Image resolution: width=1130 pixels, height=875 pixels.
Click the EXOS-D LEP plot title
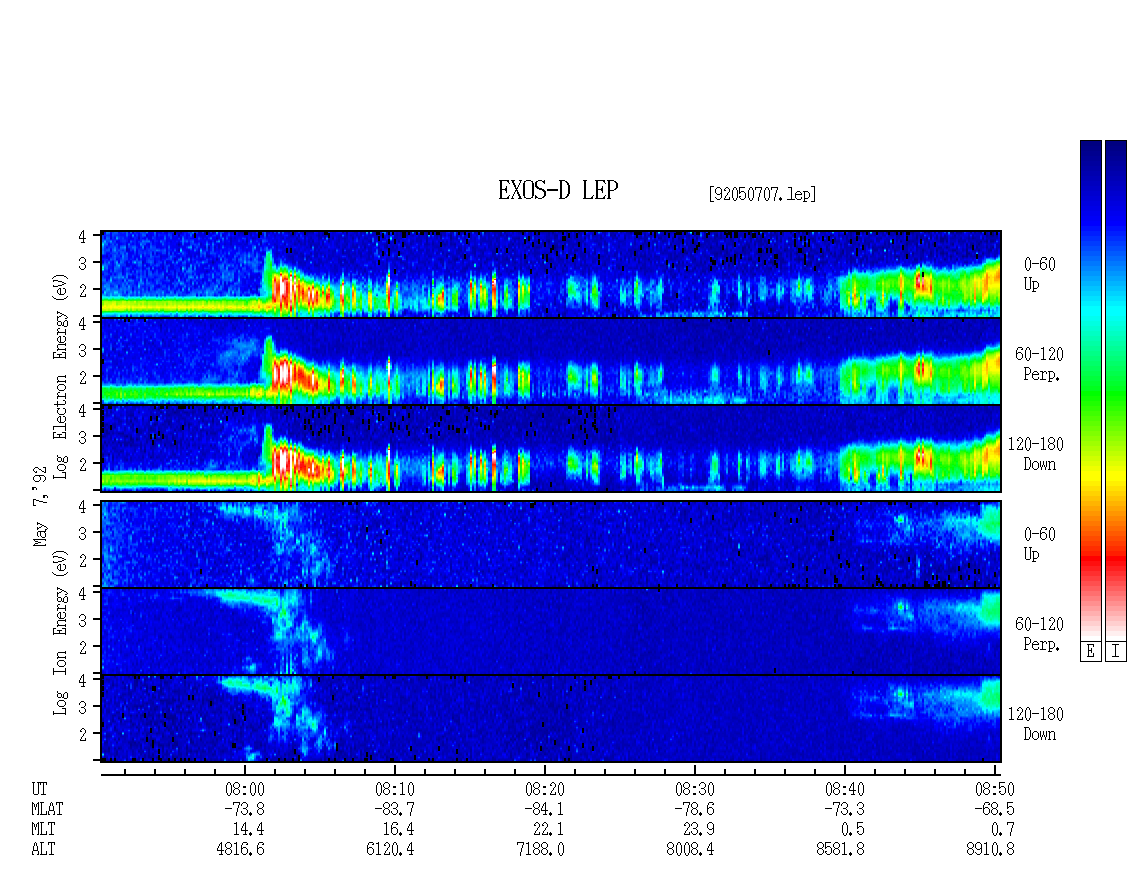pos(558,190)
